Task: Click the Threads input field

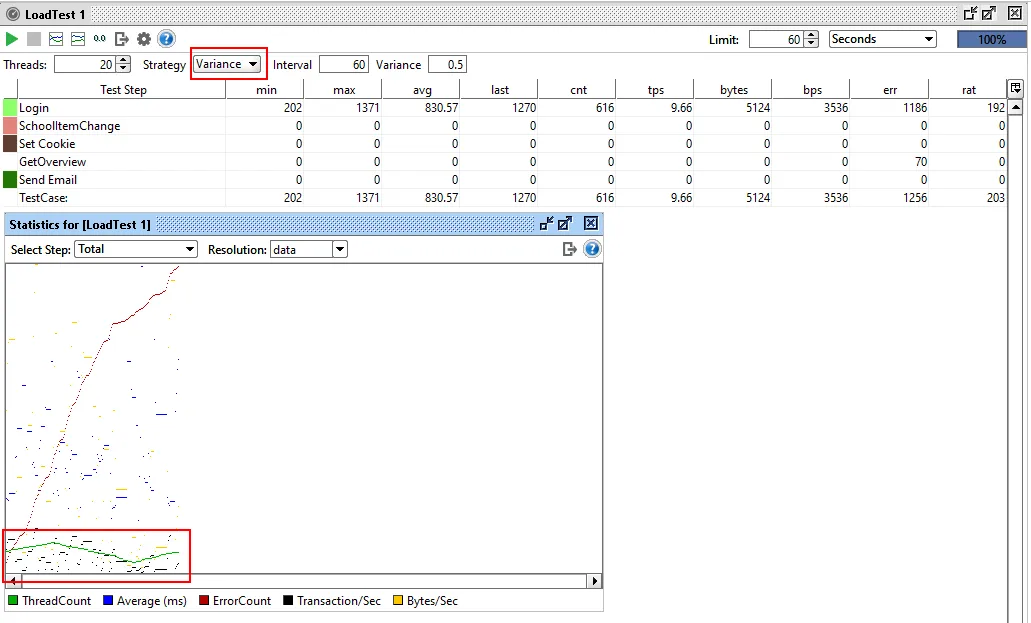Action: 85,64
